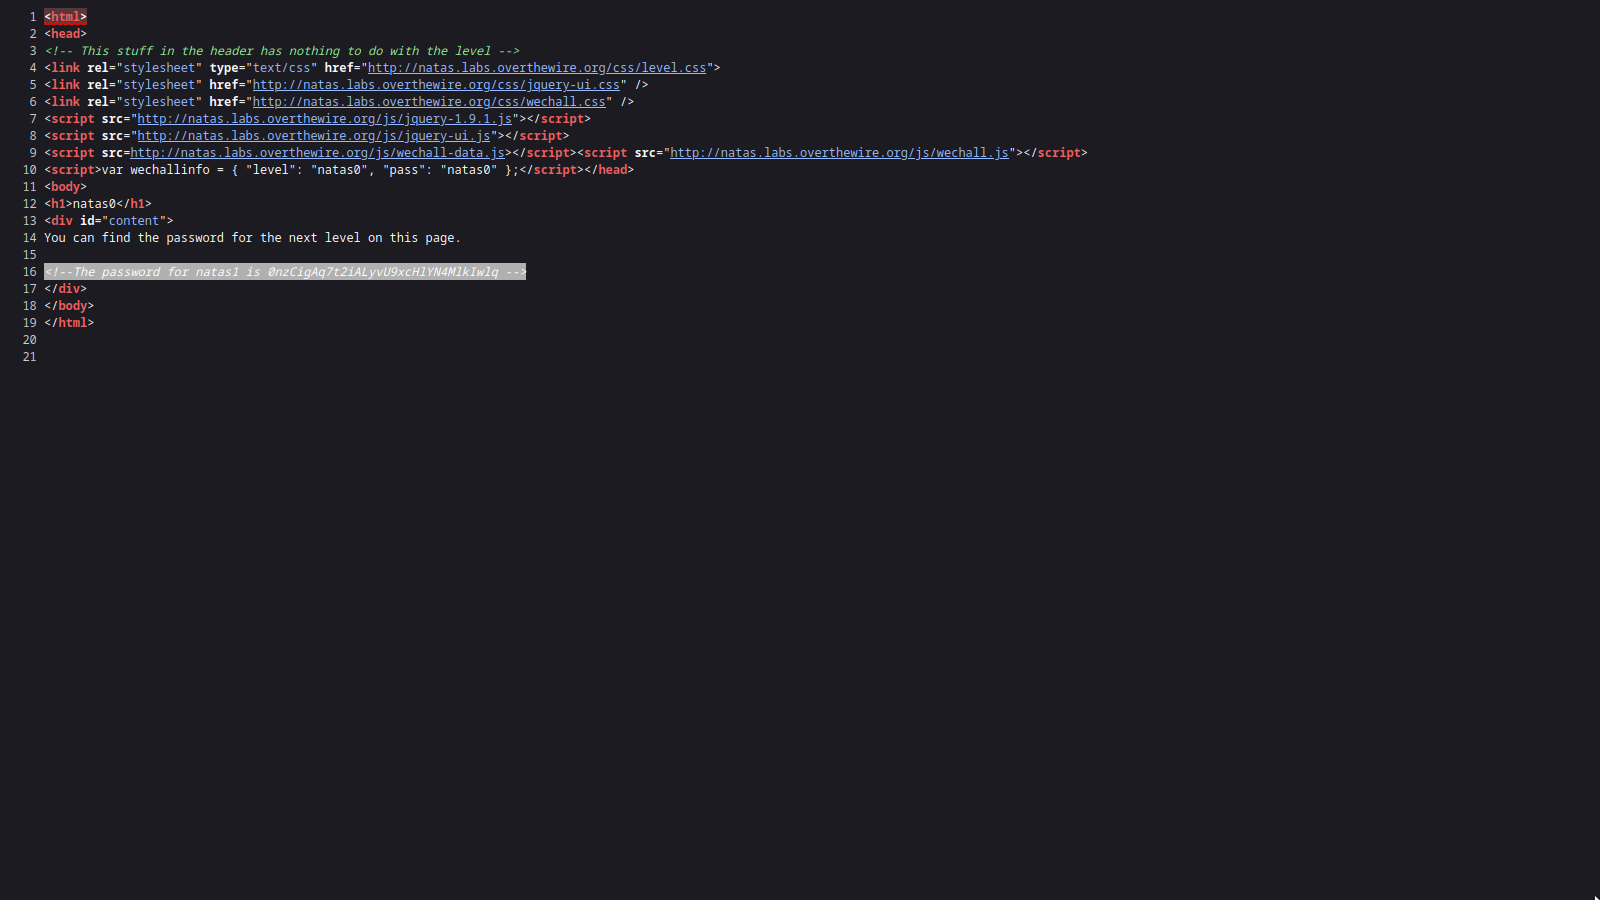
Task: Click the opening html tag on line 1
Action: [65, 17]
